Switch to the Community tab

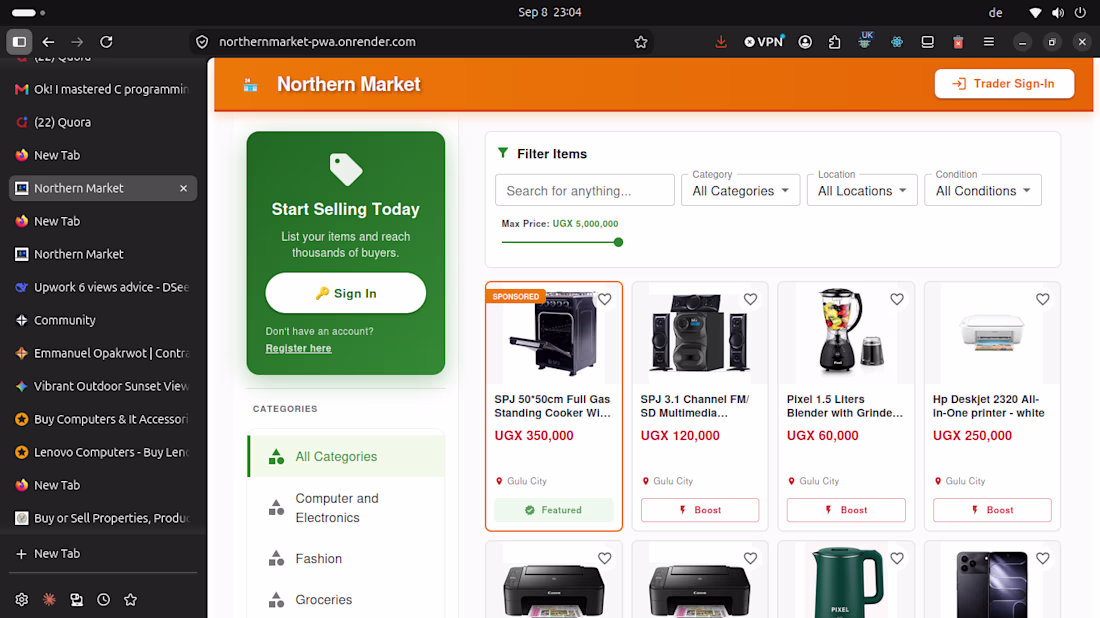coord(102,320)
